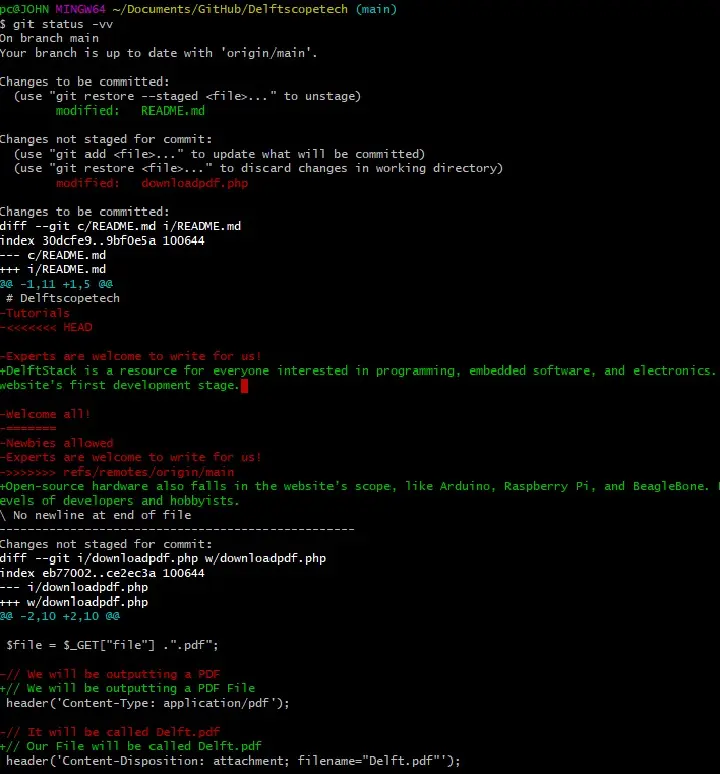Viewport: 720px width, 774px height.
Task: Click the 'diff --git c/README.md i/README.md' line
Action: (120, 227)
